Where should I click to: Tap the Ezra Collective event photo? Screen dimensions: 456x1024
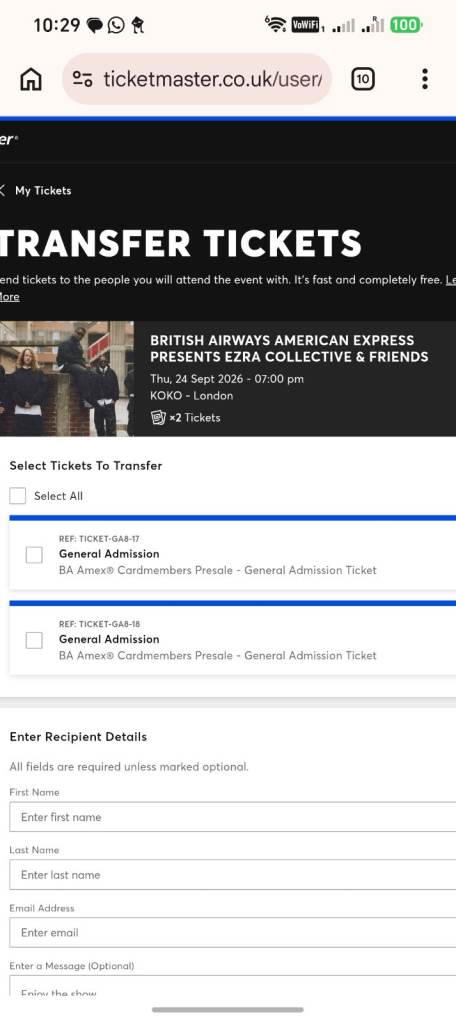(x=67, y=378)
